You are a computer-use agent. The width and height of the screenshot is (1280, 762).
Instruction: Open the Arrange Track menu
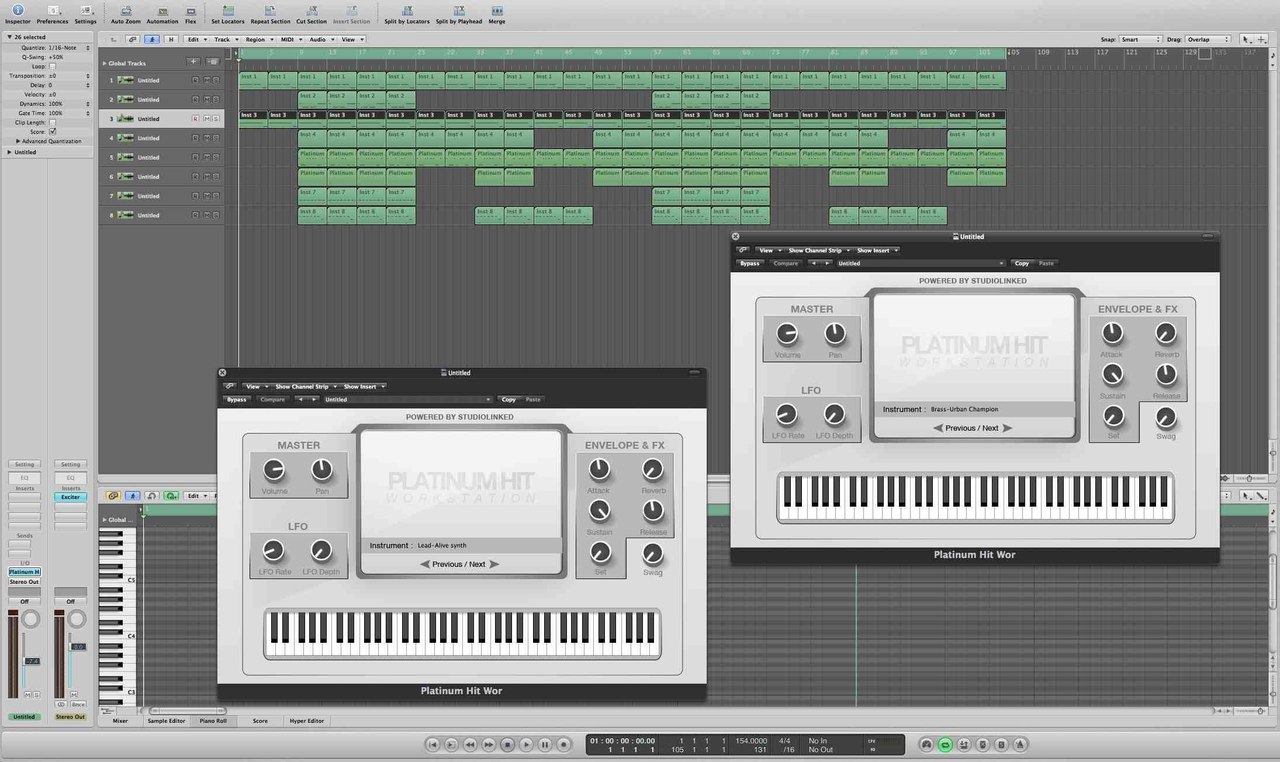point(224,39)
